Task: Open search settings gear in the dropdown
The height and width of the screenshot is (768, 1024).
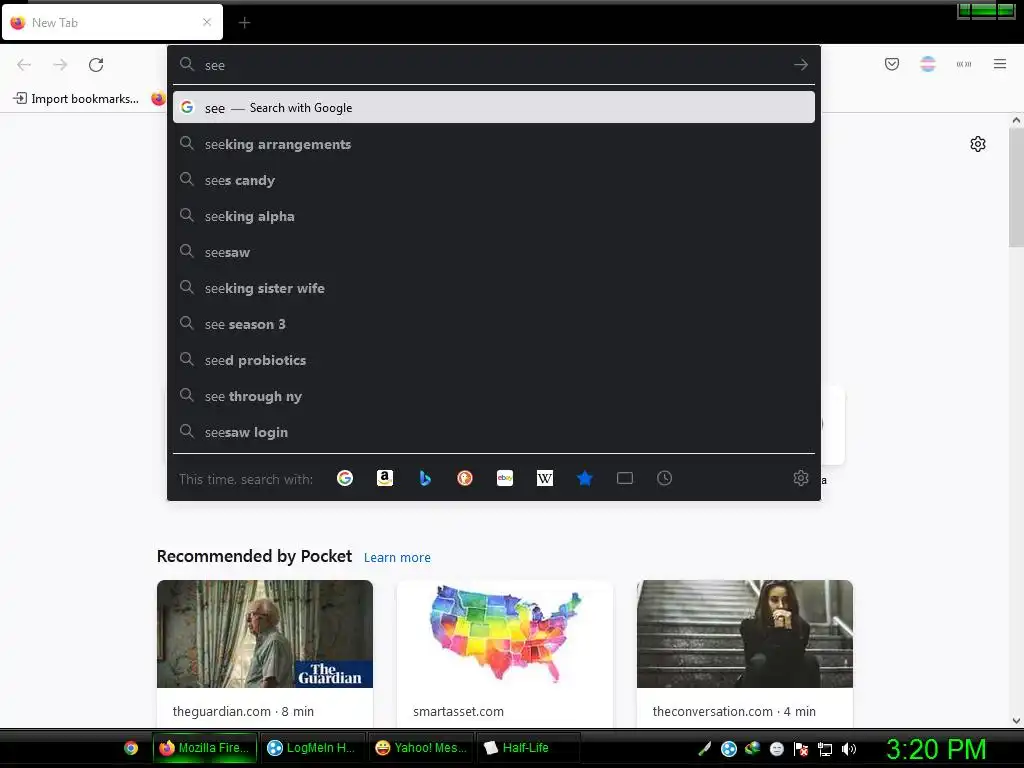Action: click(x=801, y=478)
